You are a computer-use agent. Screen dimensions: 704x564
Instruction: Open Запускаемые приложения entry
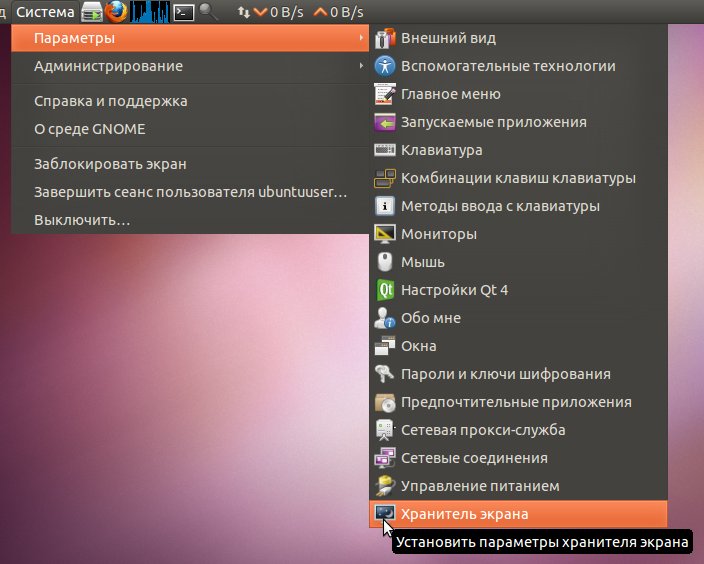coord(519,122)
